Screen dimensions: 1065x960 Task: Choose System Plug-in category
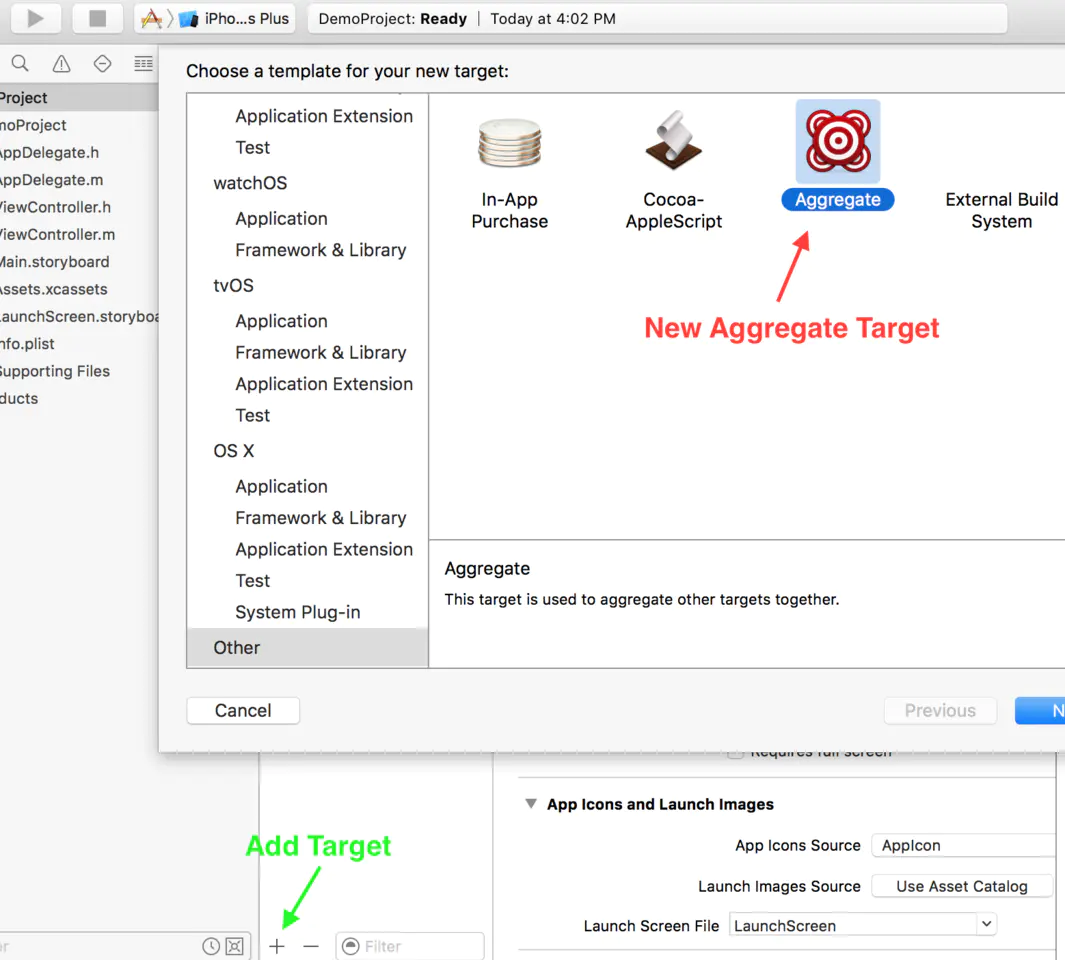click(297, 612)
